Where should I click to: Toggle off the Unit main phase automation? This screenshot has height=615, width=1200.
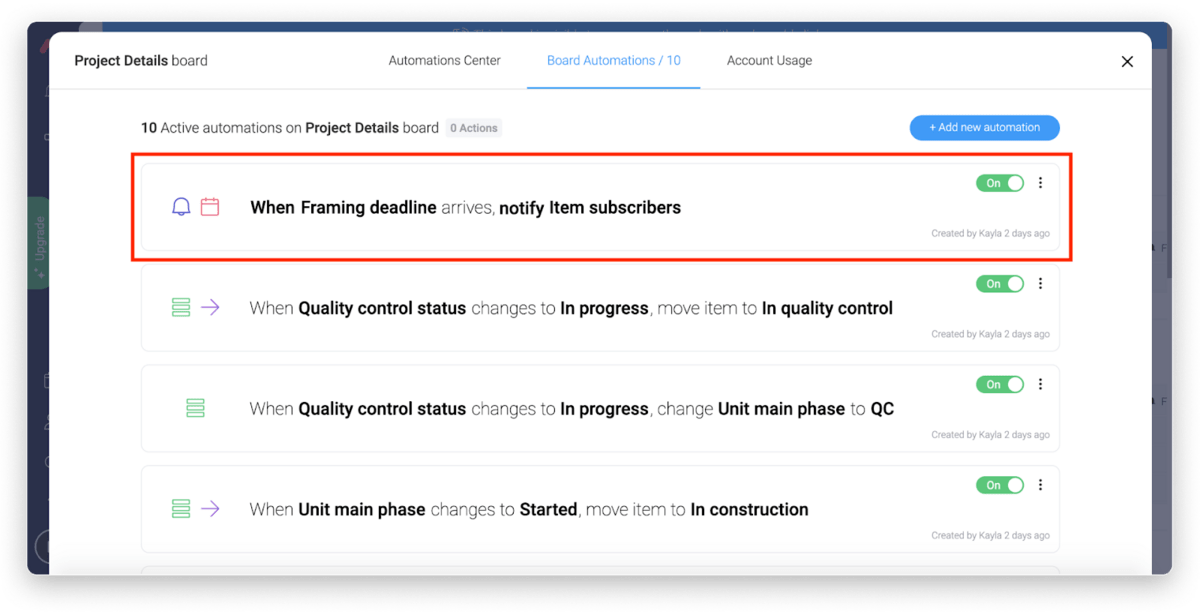[x=999, y=485]
